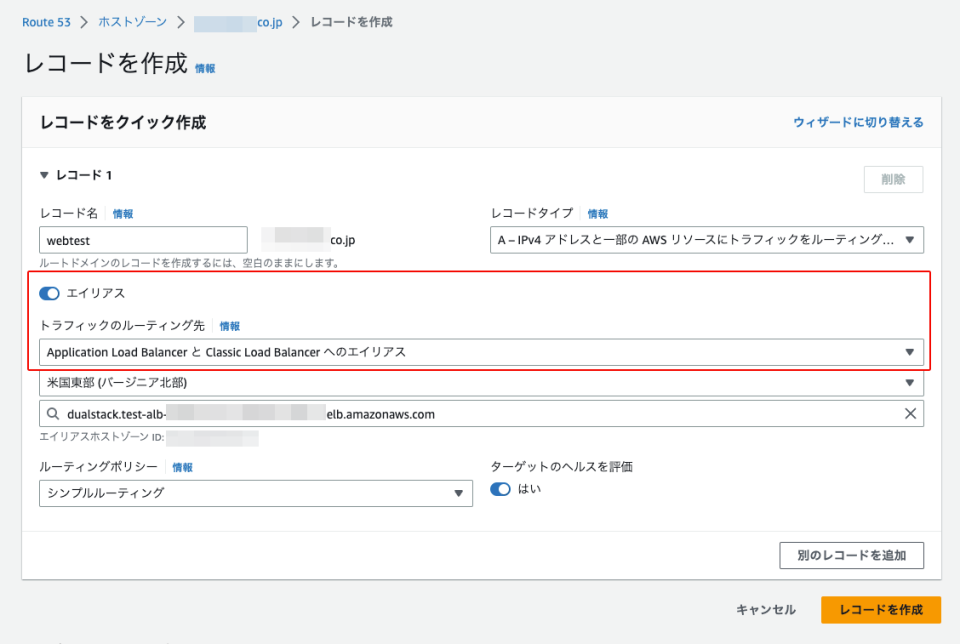Click 別のレコードを追加 button
The height and width of the screenshot is (644, 960).
(x=851, y=555)
